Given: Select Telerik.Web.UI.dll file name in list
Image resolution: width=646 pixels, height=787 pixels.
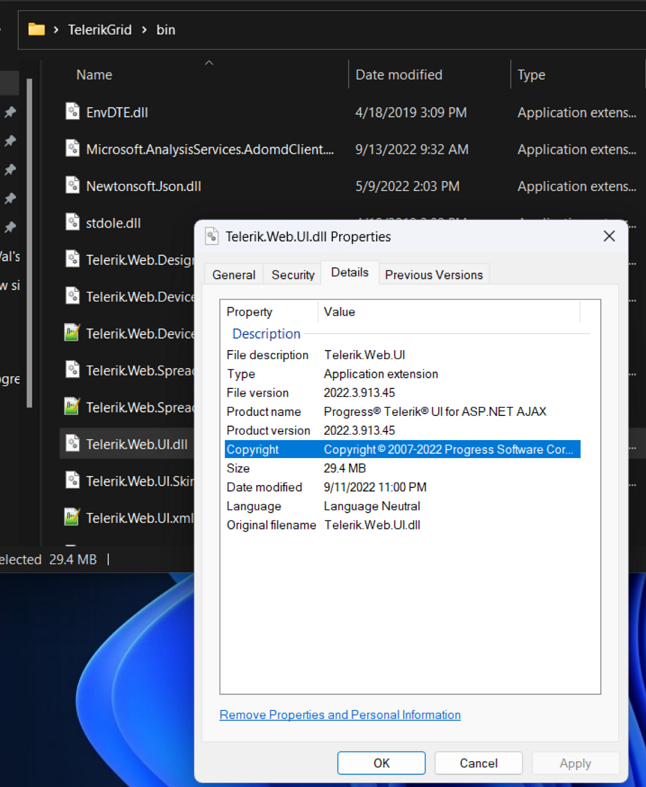Looking at the screenshot, I should (x=137, y=444).
